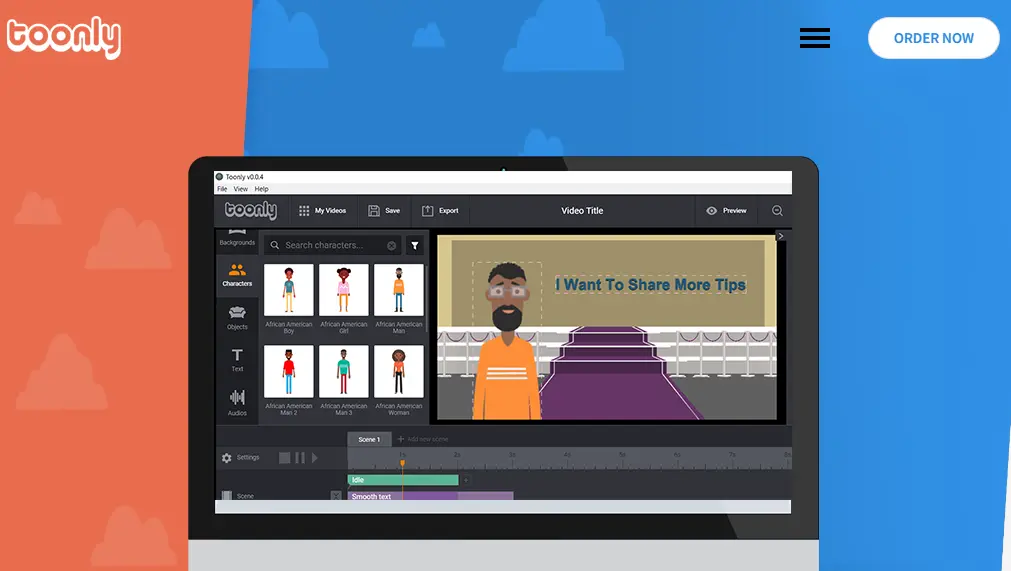The height and width of the screenshot is (571, 1011).
Task: Add a new scene
Action: (423, 439)
